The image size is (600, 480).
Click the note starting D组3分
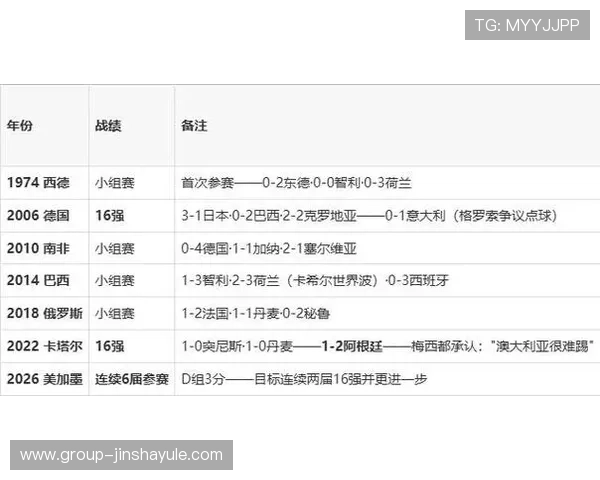point(304,379)
